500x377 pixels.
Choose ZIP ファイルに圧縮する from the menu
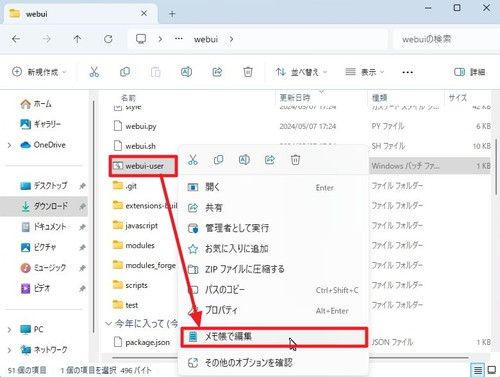(273, 269)
